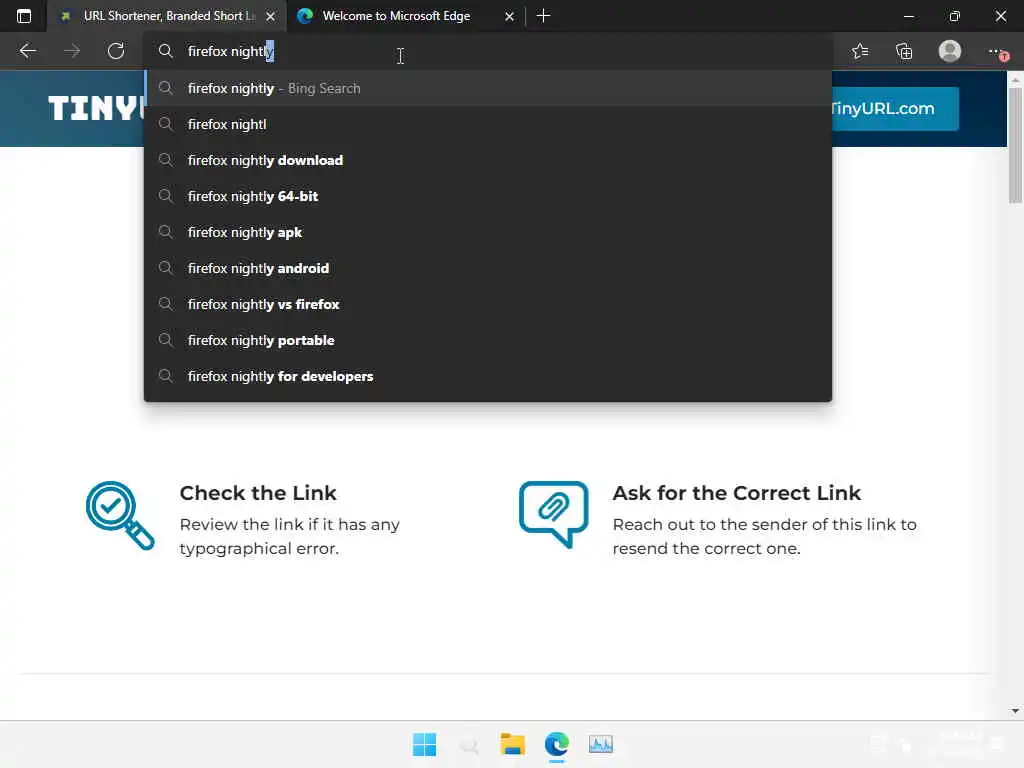The height and width of the screenshot is (768, 1024).
Task: Click the Check the Link magnifier icon
Action: tap(120, 515)
